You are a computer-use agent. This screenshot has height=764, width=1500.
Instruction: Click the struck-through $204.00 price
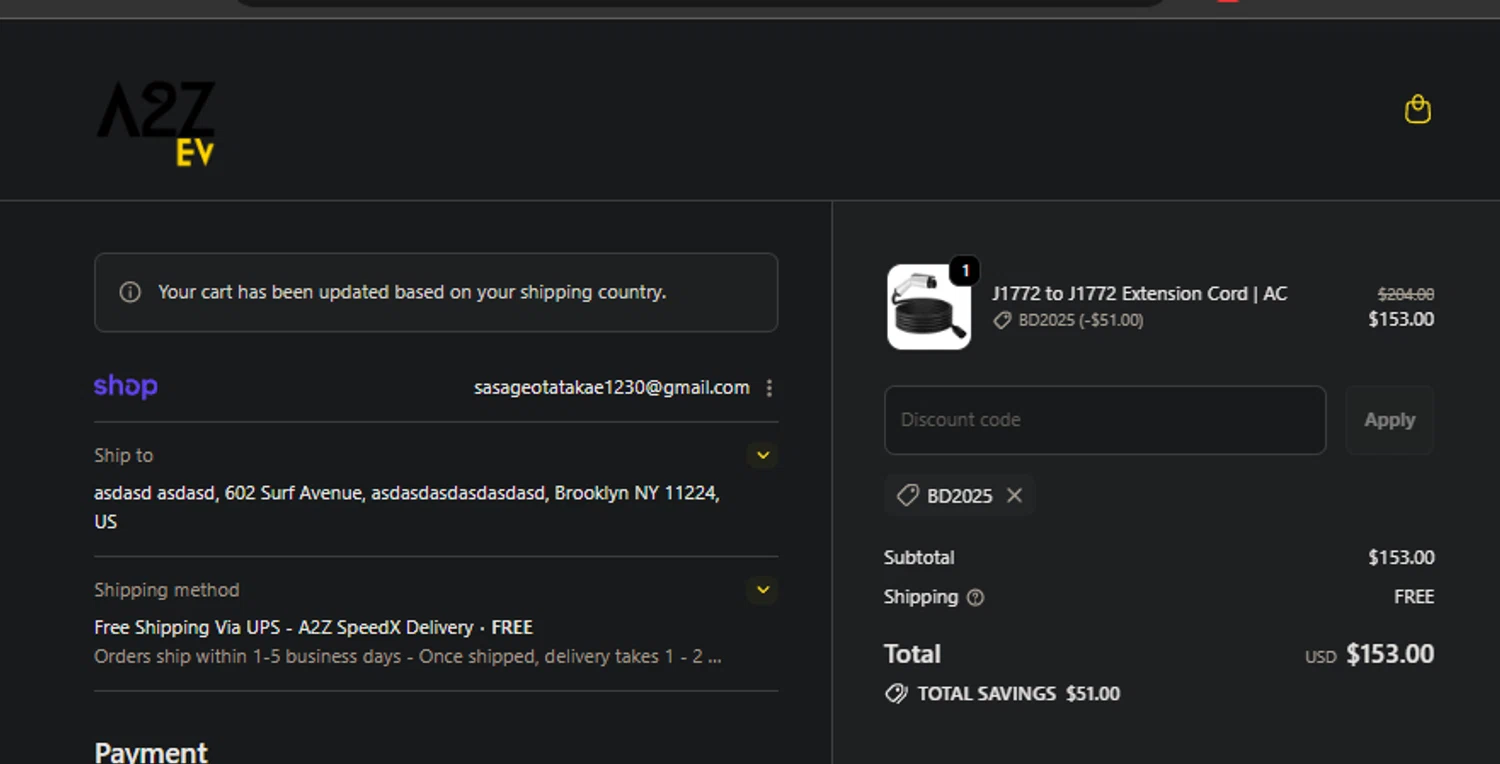point(1406,294)
